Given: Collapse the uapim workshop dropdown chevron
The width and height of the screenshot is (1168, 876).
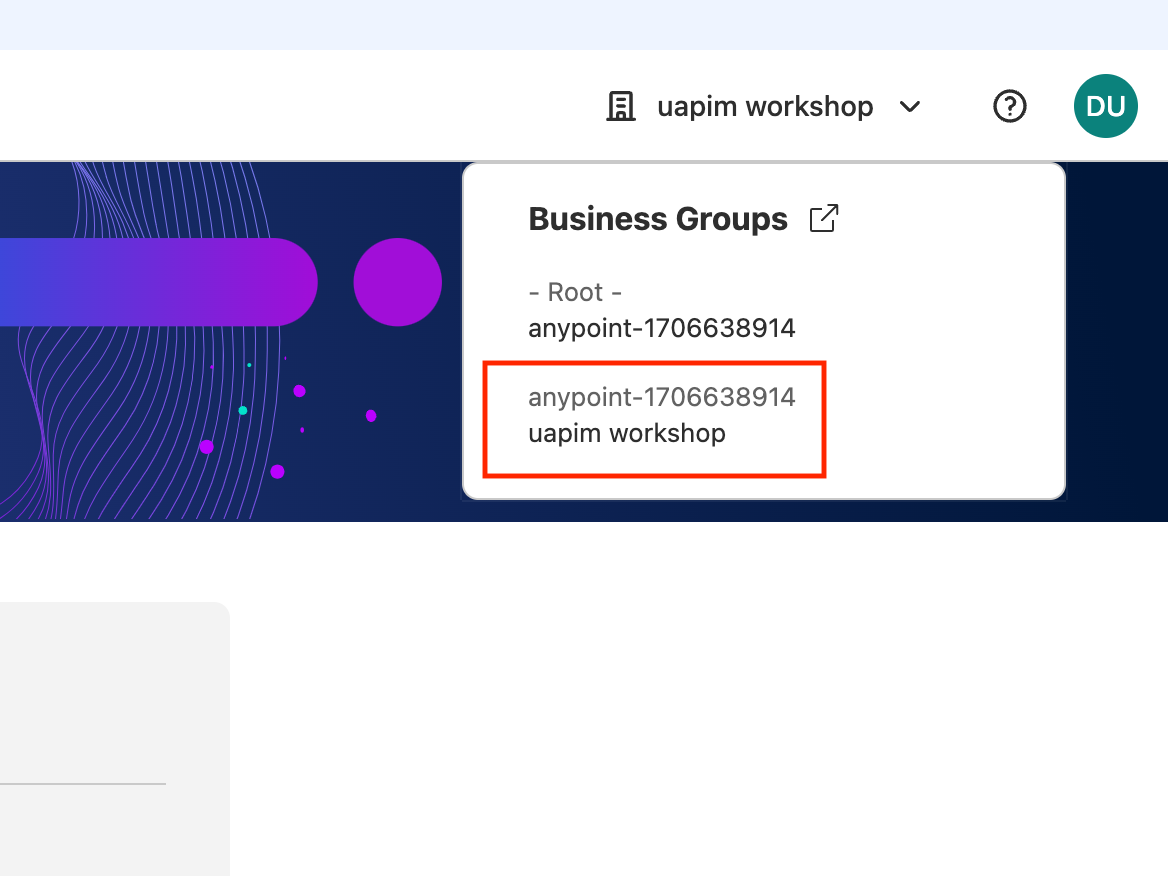Looking at the screenshot, I should 910,107.
